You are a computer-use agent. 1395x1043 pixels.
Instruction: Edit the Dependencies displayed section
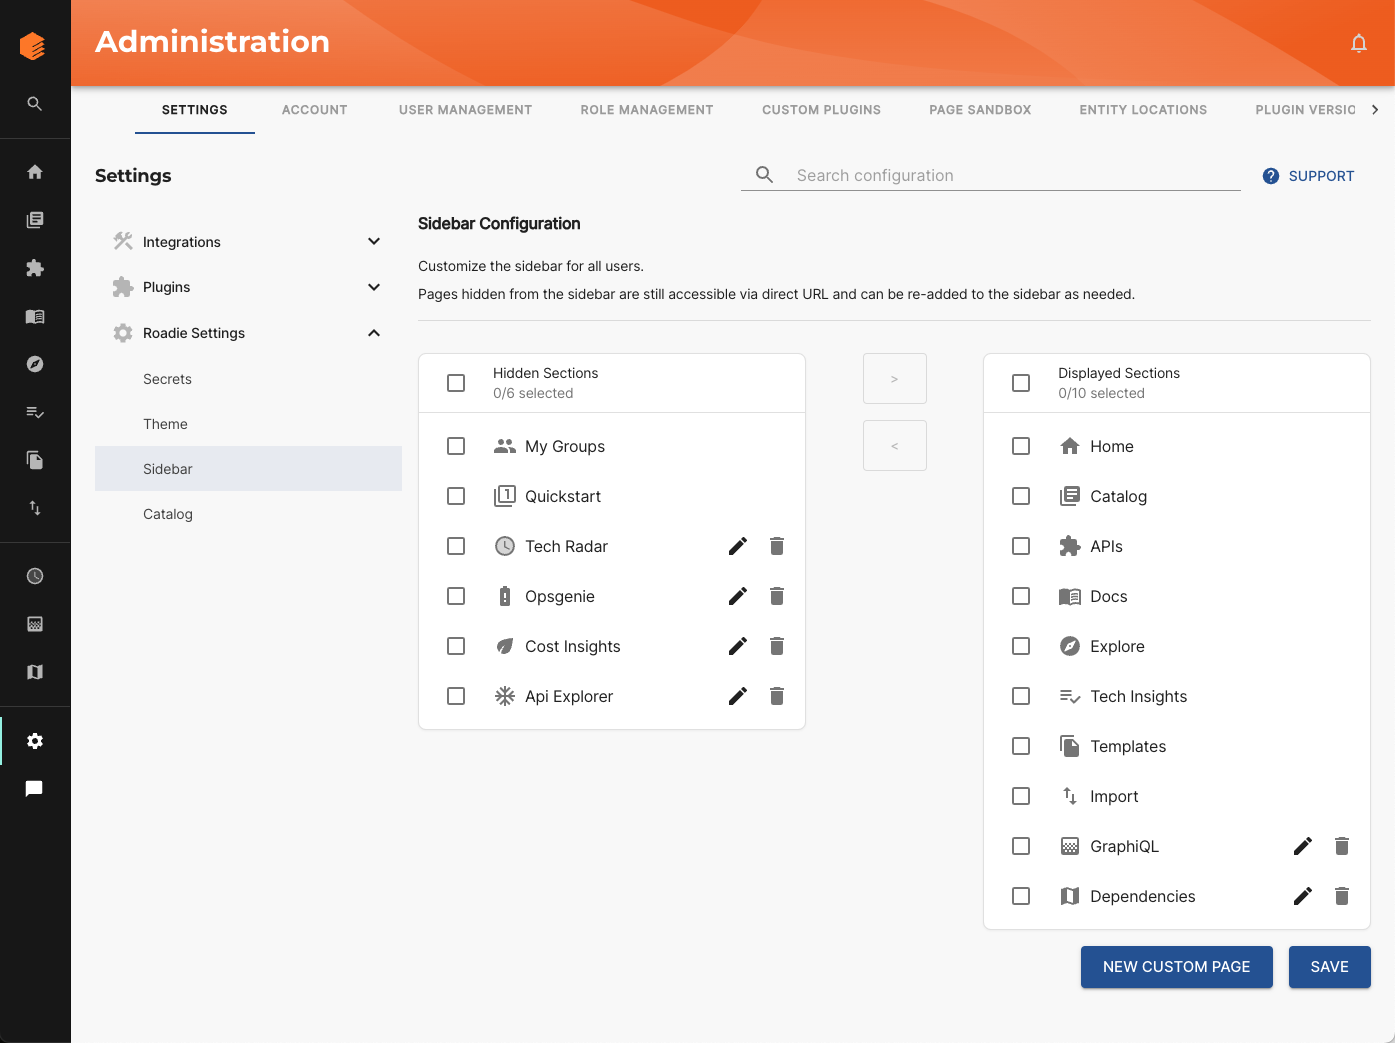point(1303,896)
